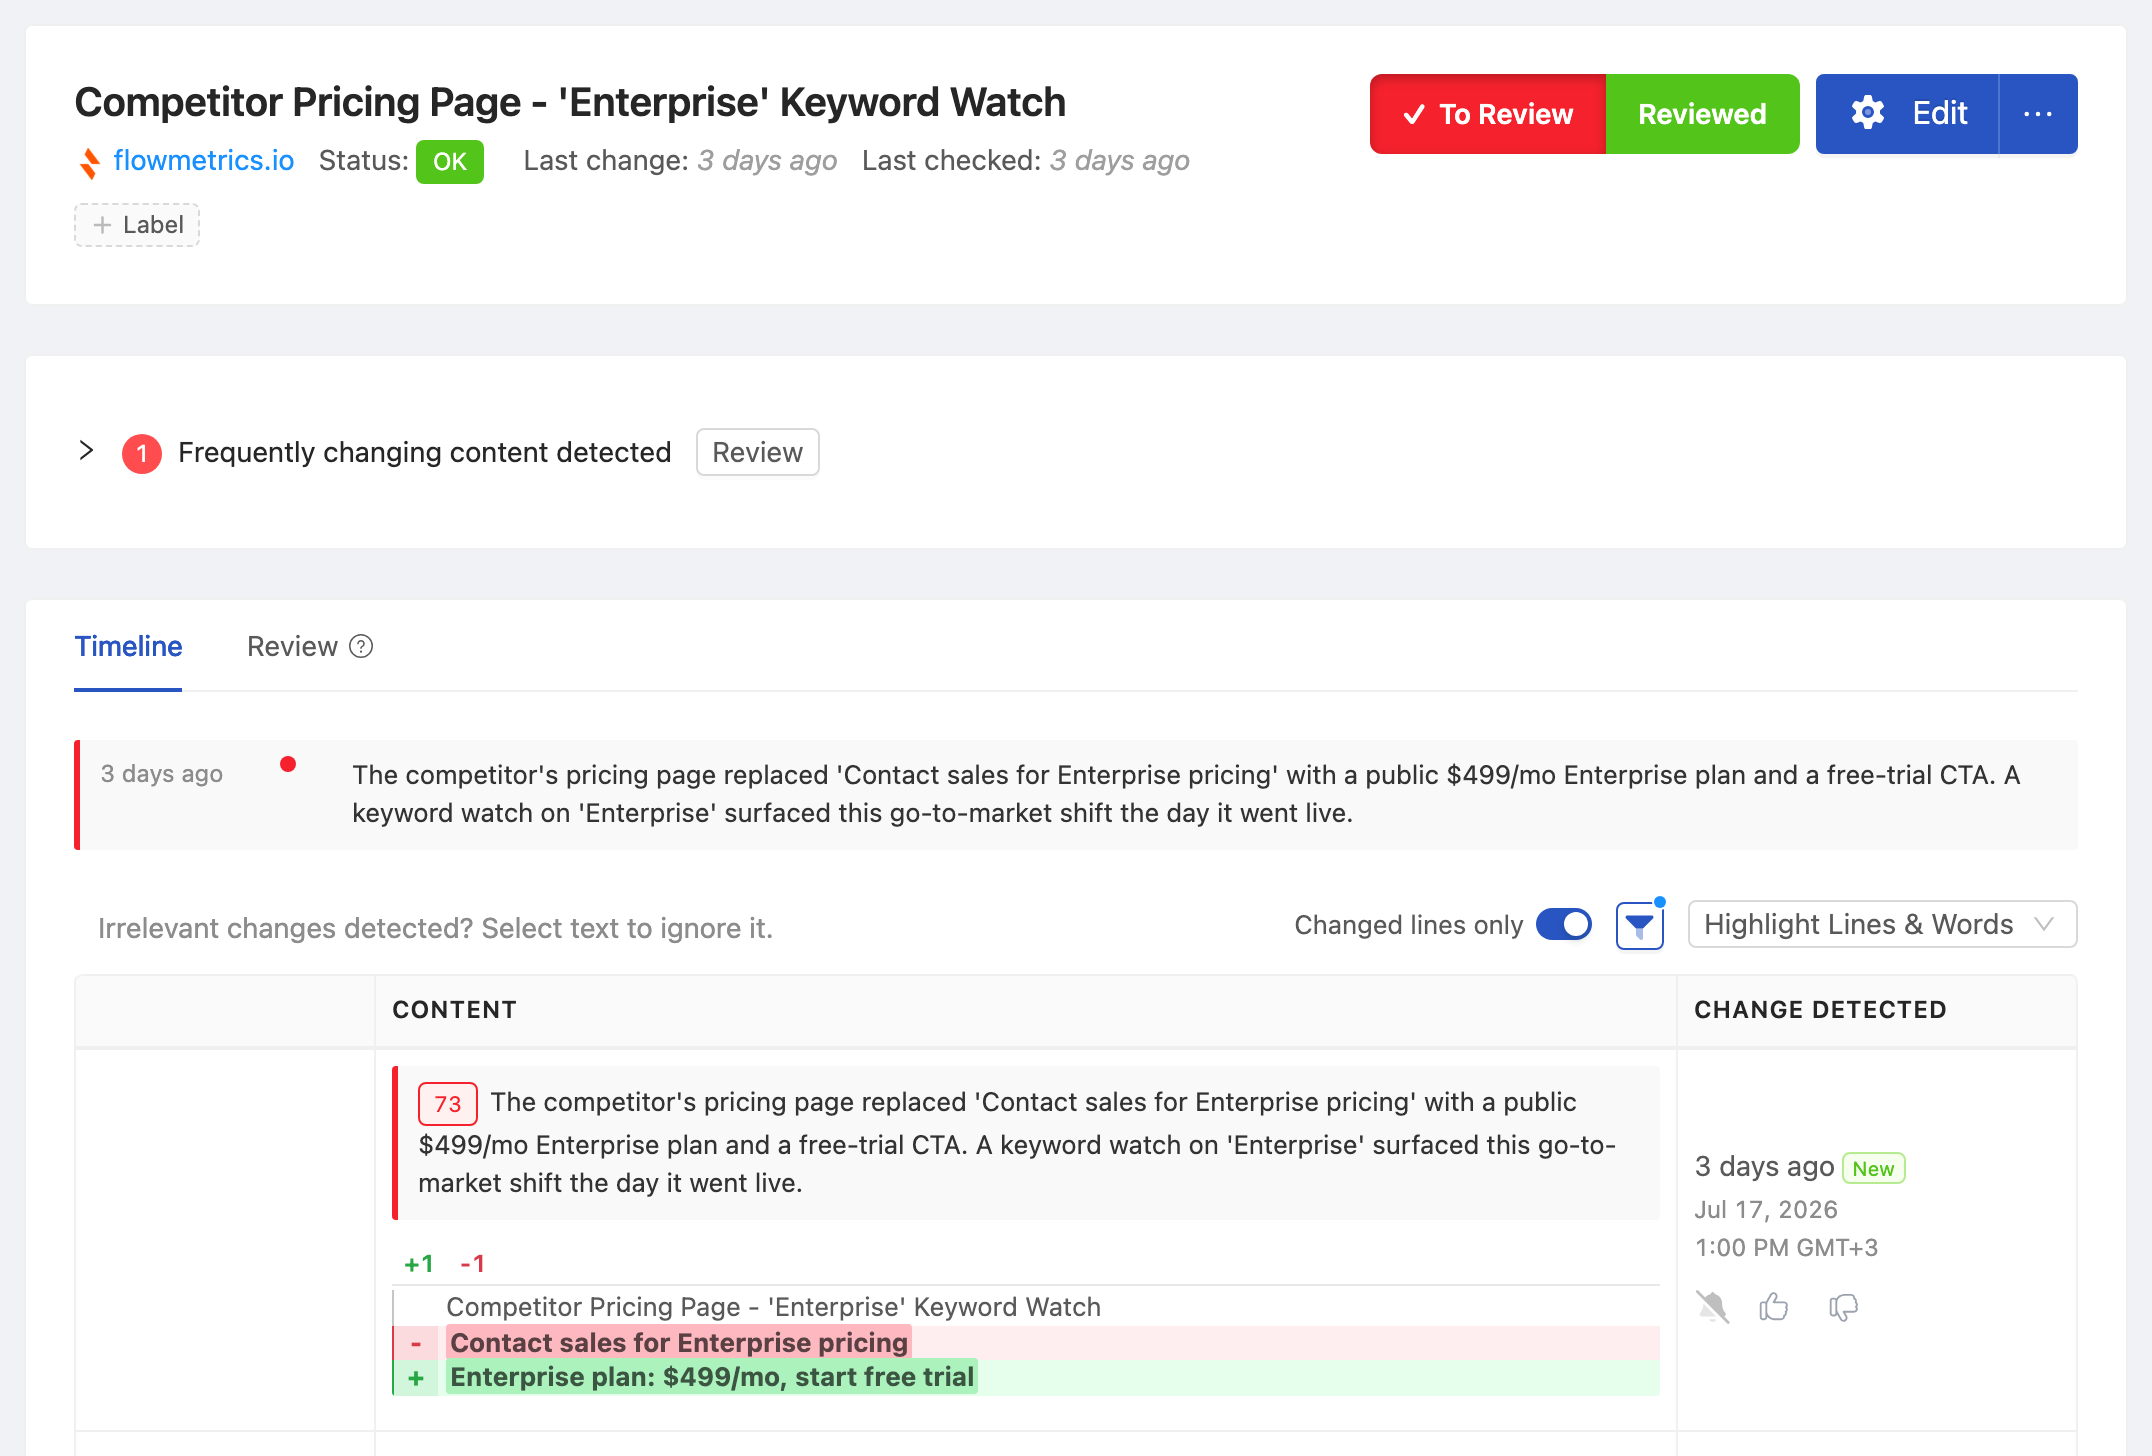This screenshot has width=2152, height=1456.
Task: Expand the frequently changing content notice
Action: coord(86,451)
